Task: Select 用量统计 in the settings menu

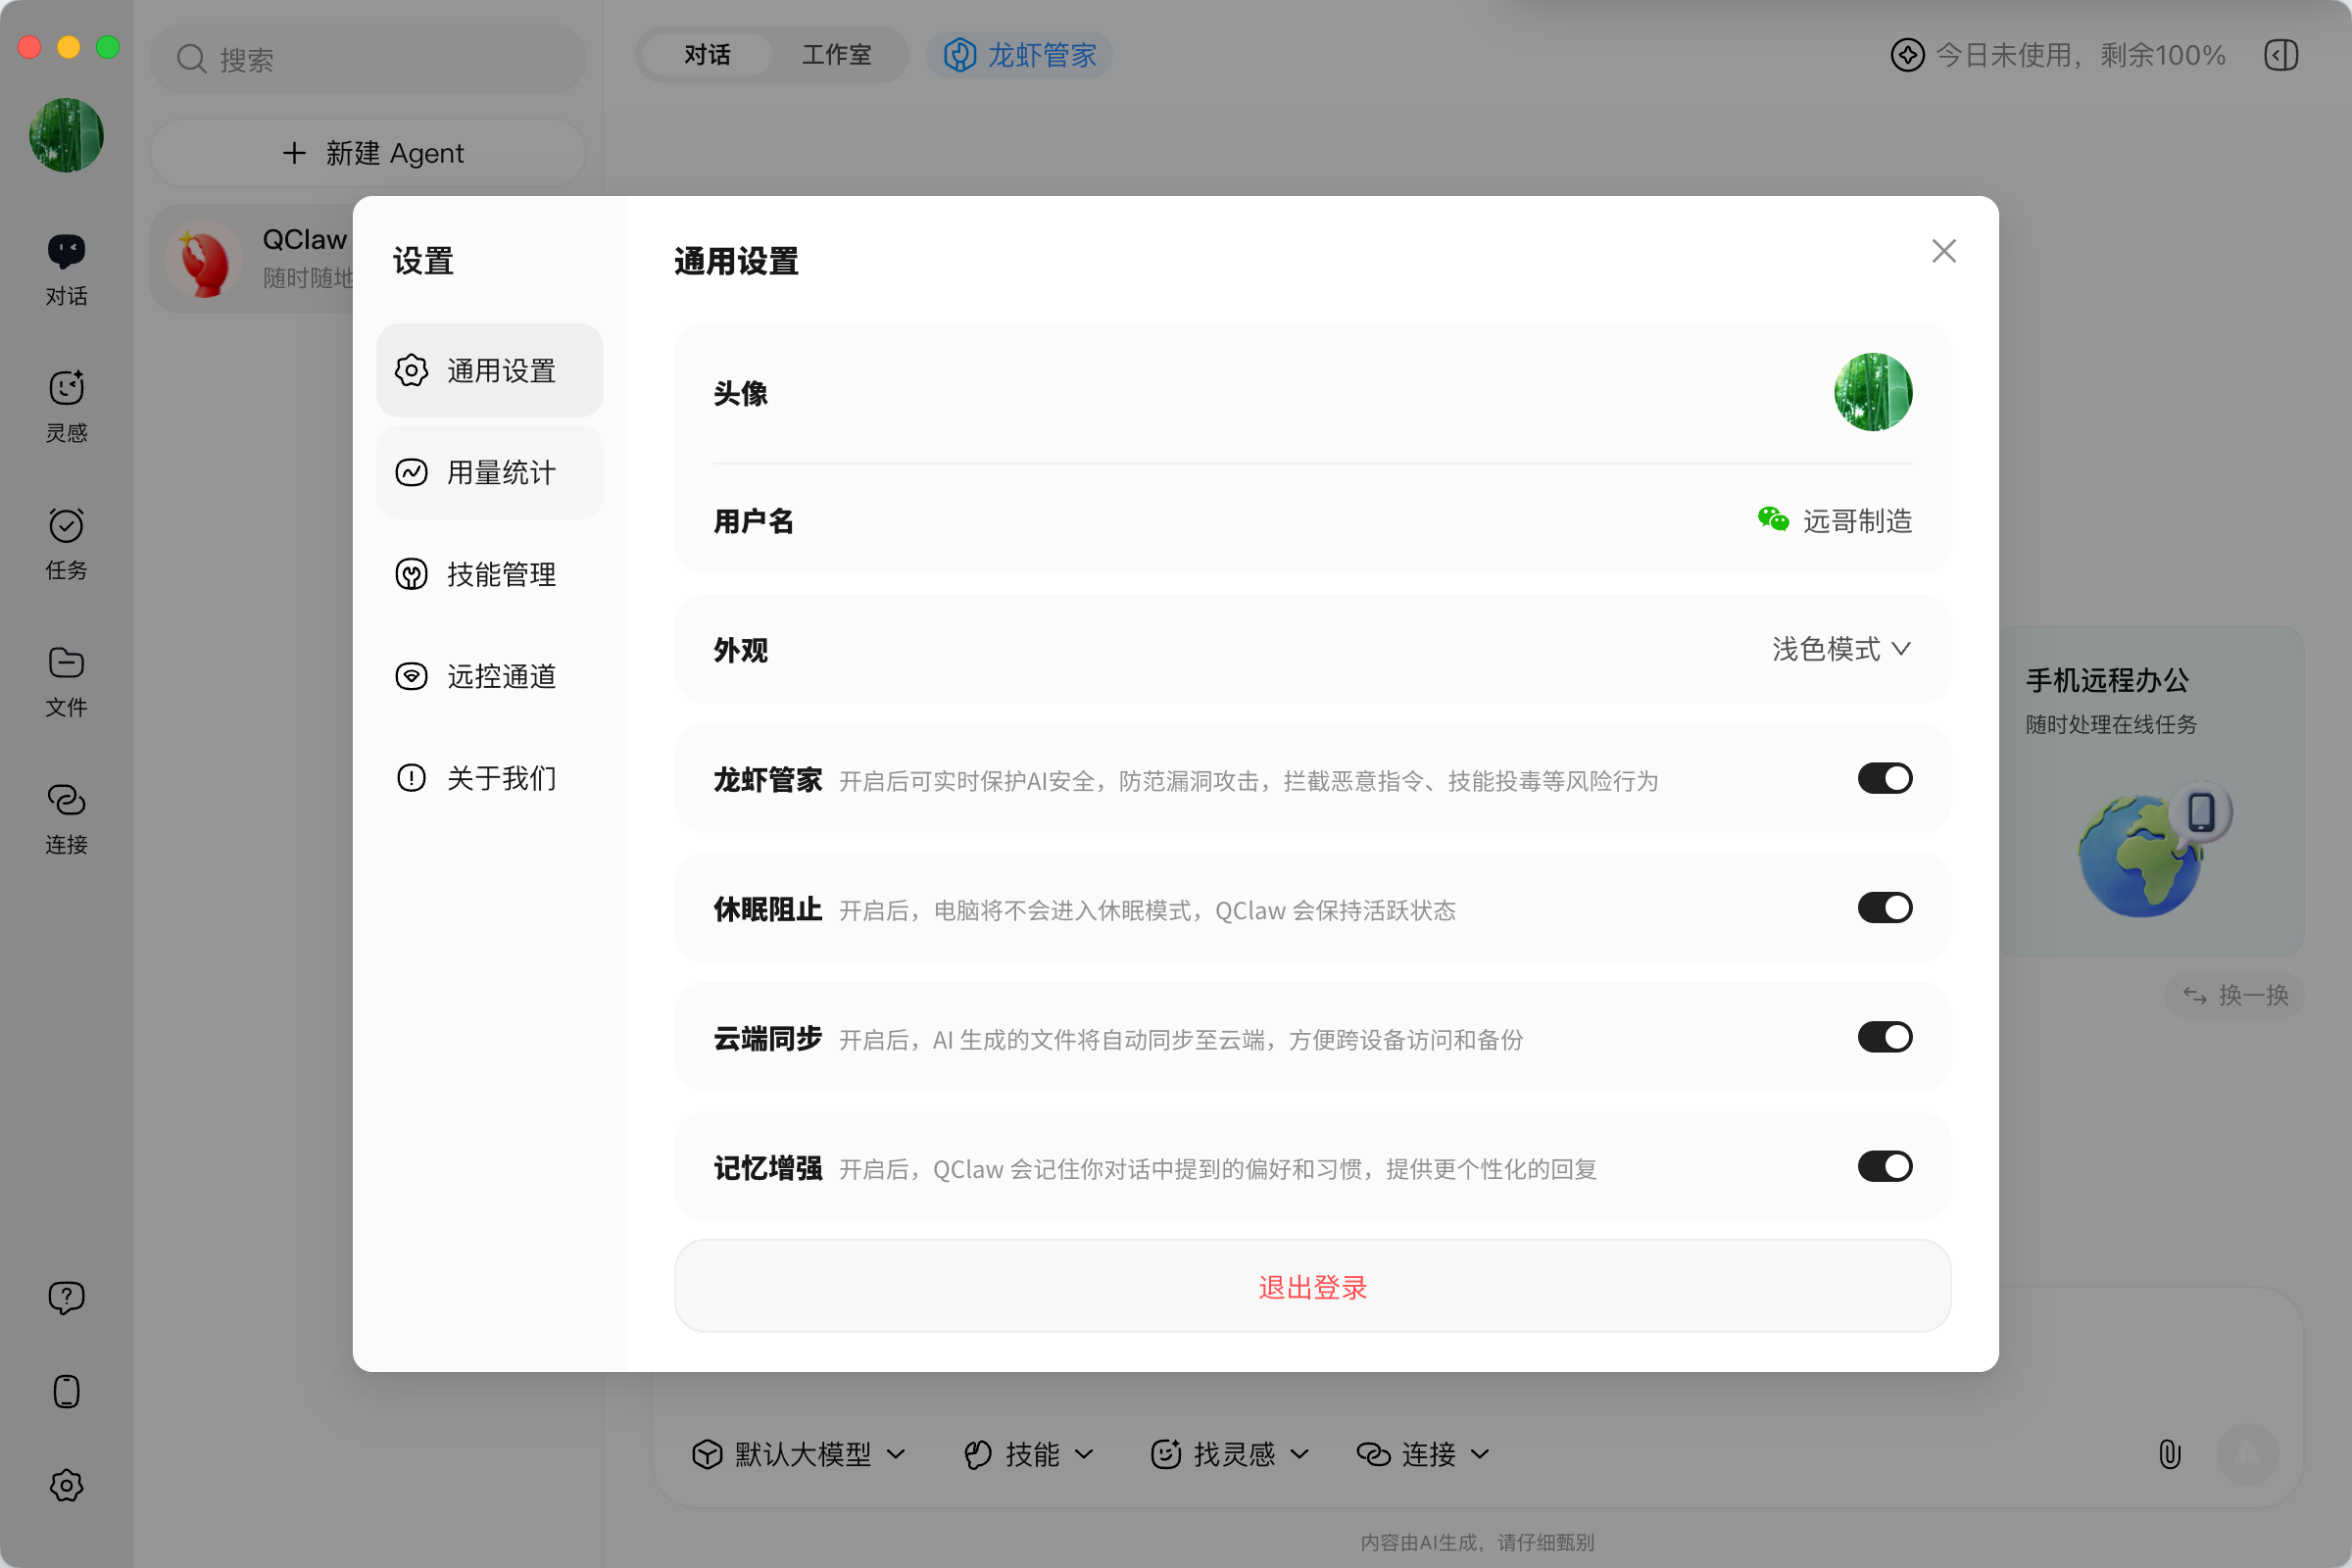Action: (x=489, y=472)
